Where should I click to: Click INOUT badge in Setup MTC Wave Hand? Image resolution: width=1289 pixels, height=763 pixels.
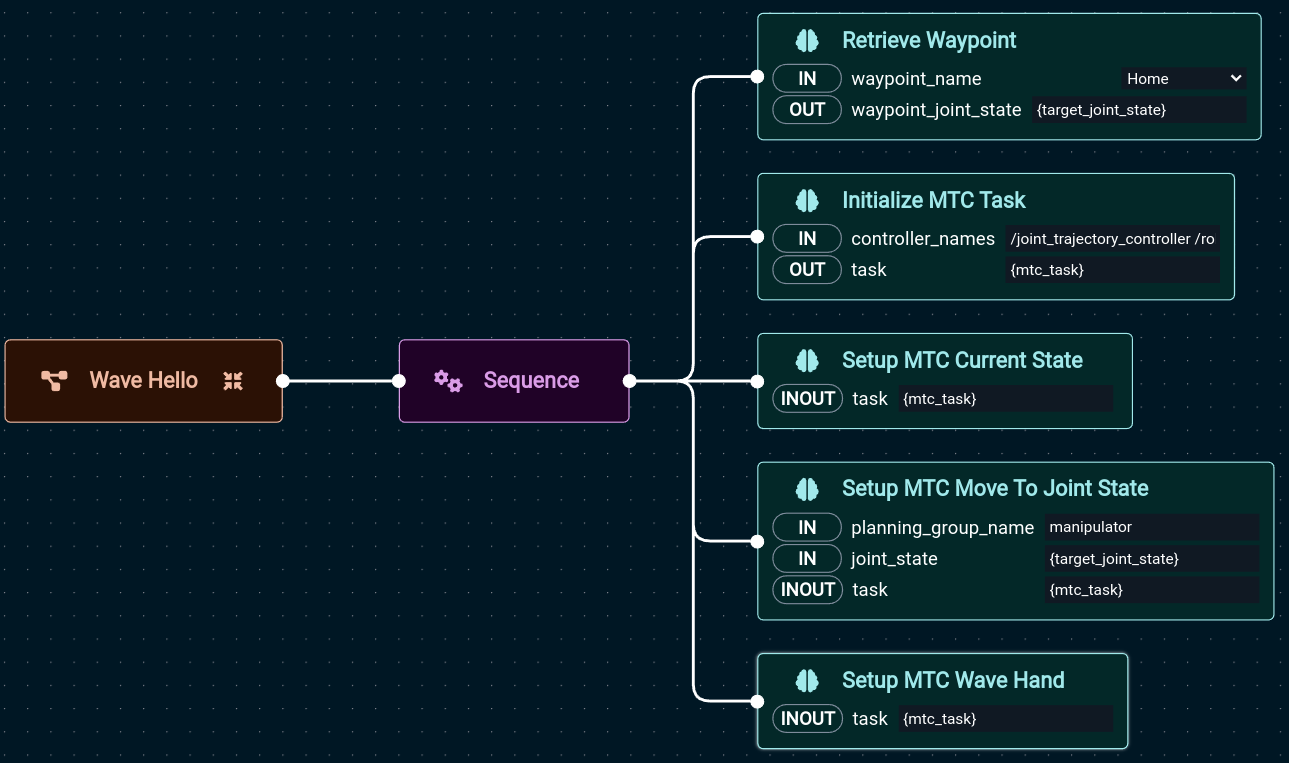point(808,719)
